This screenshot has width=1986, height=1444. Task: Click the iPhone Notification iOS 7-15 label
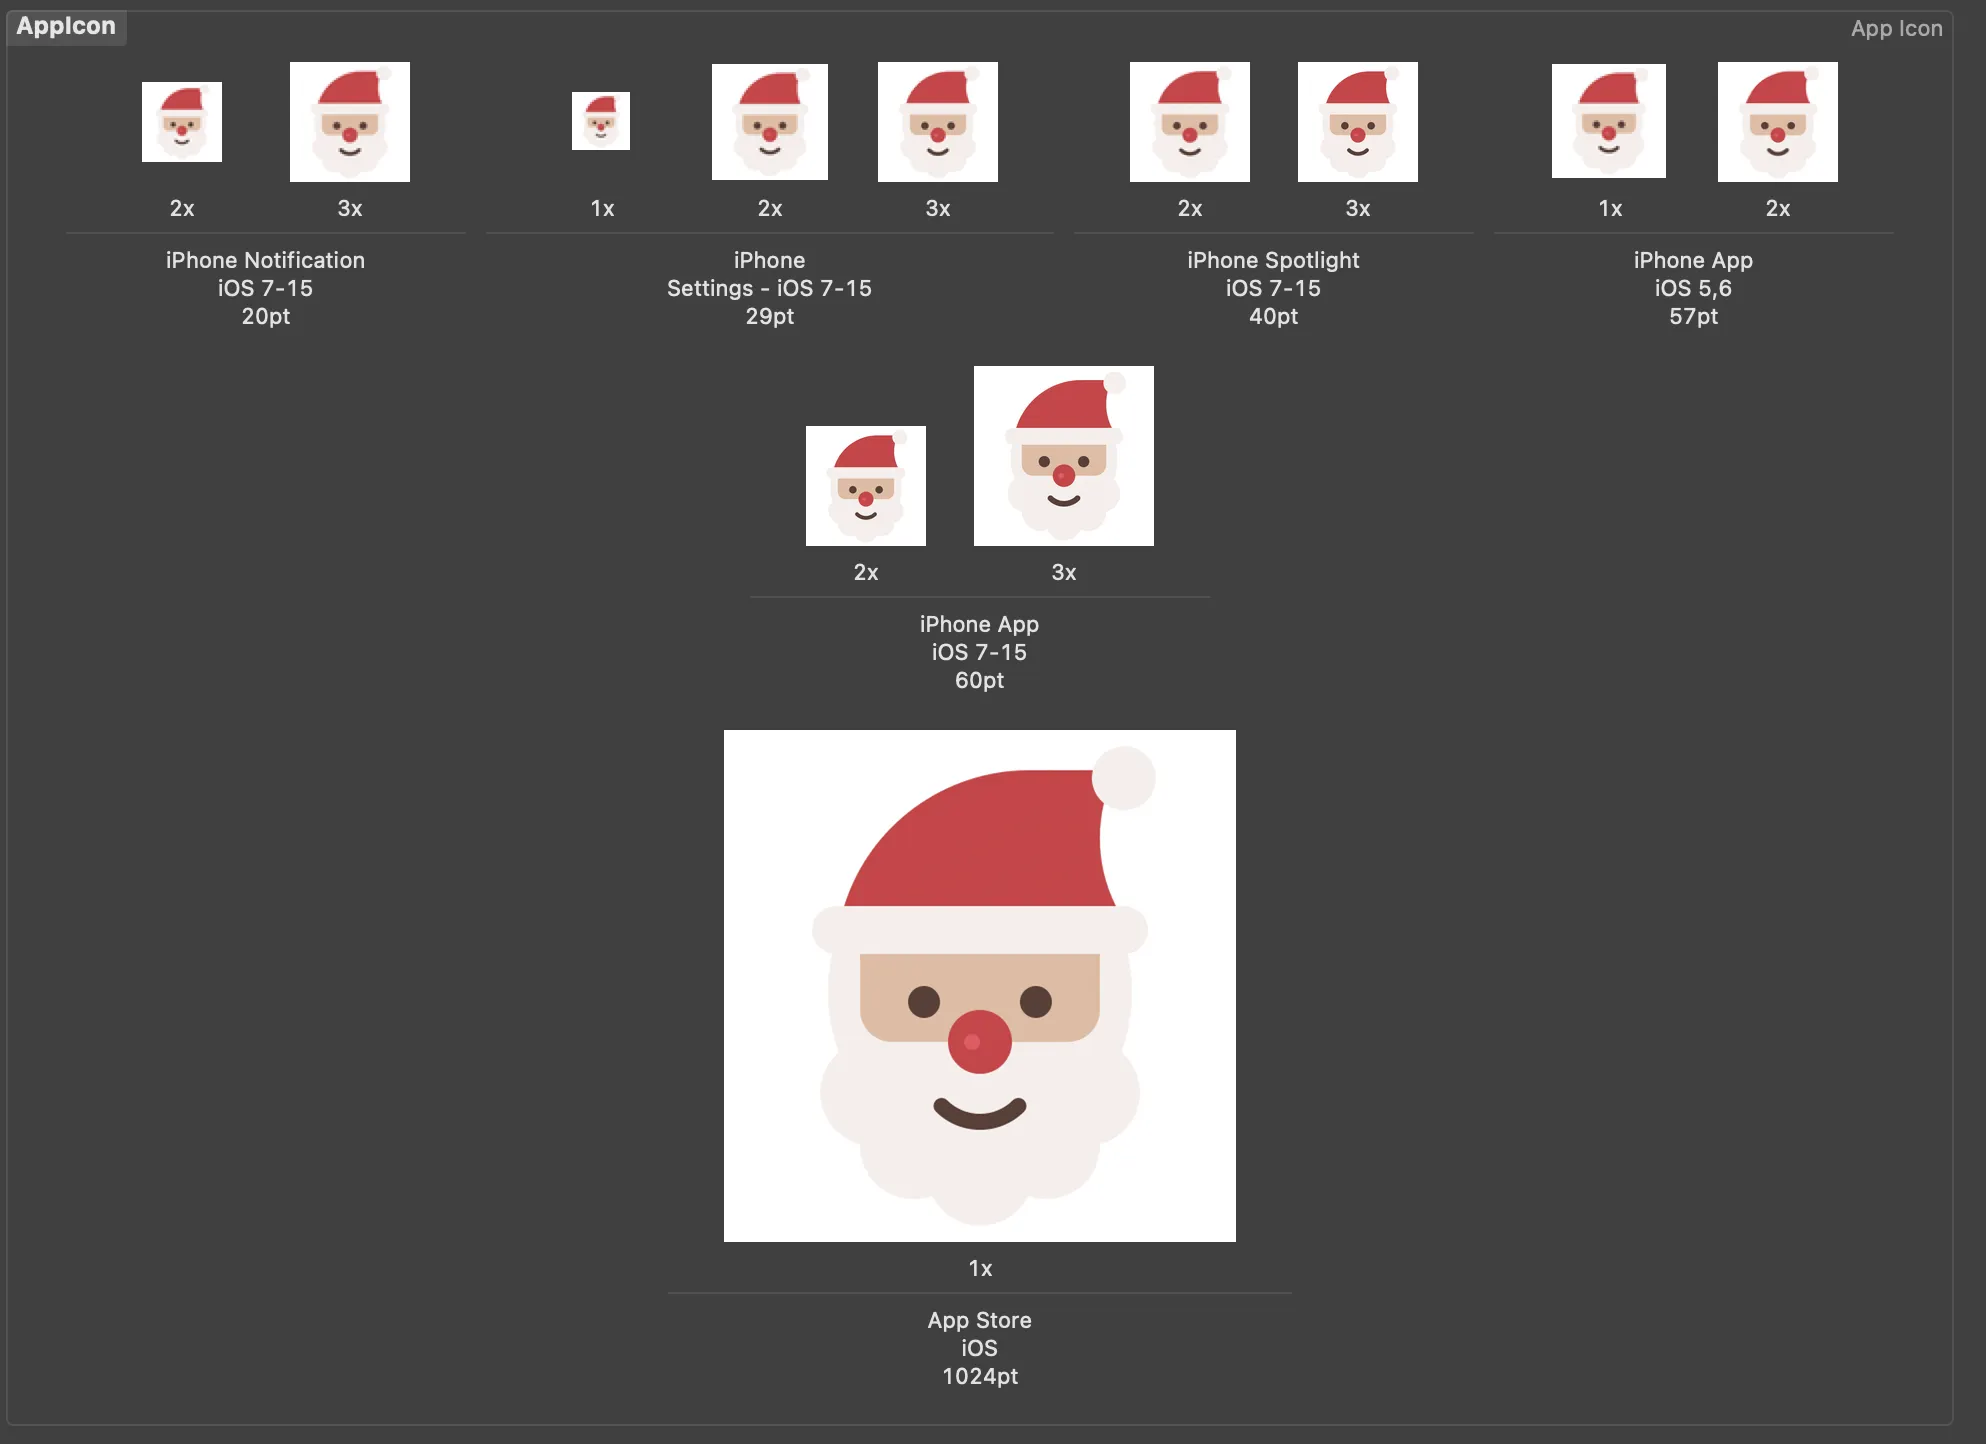pos(265,288)
